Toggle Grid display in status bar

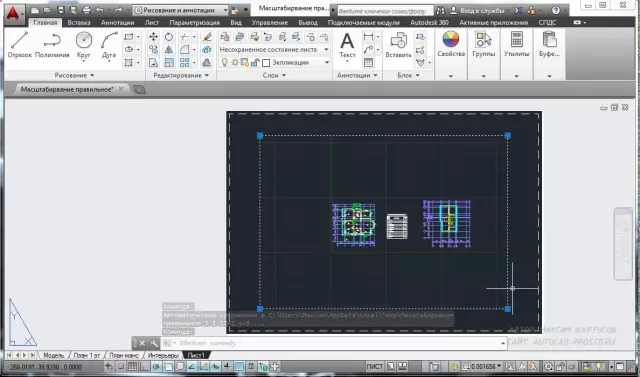point(133,366)
